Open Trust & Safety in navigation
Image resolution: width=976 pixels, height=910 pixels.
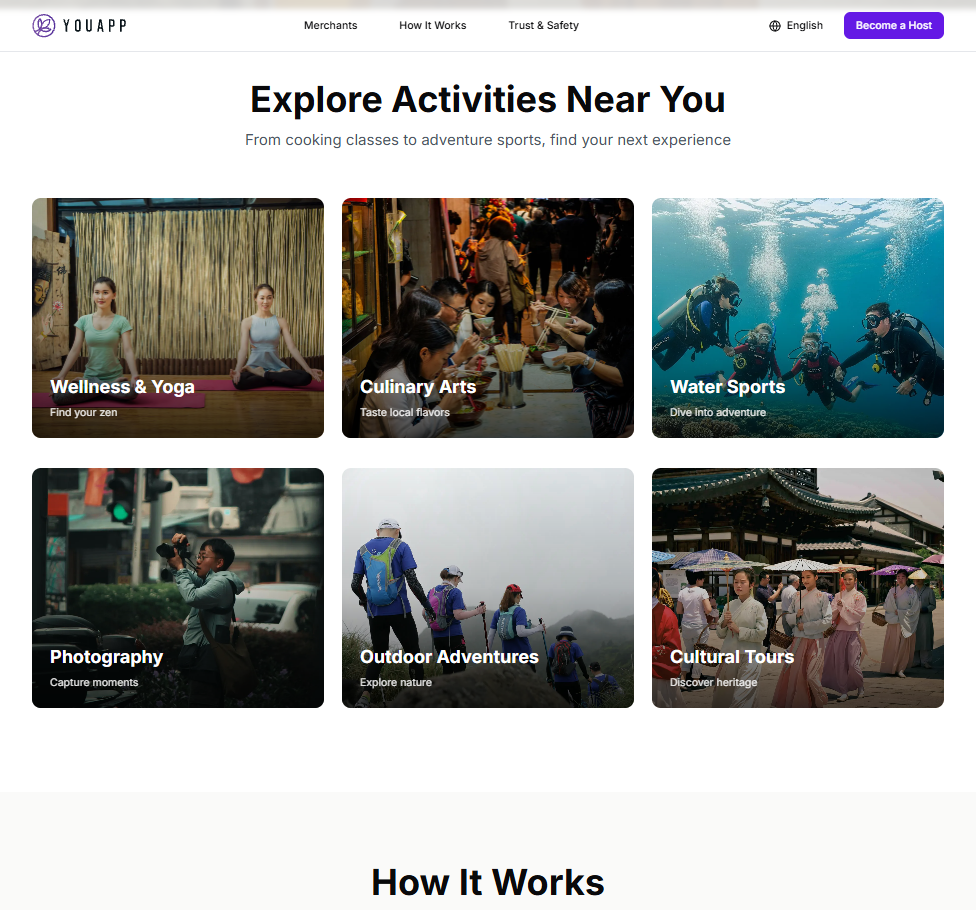[543, 26]
